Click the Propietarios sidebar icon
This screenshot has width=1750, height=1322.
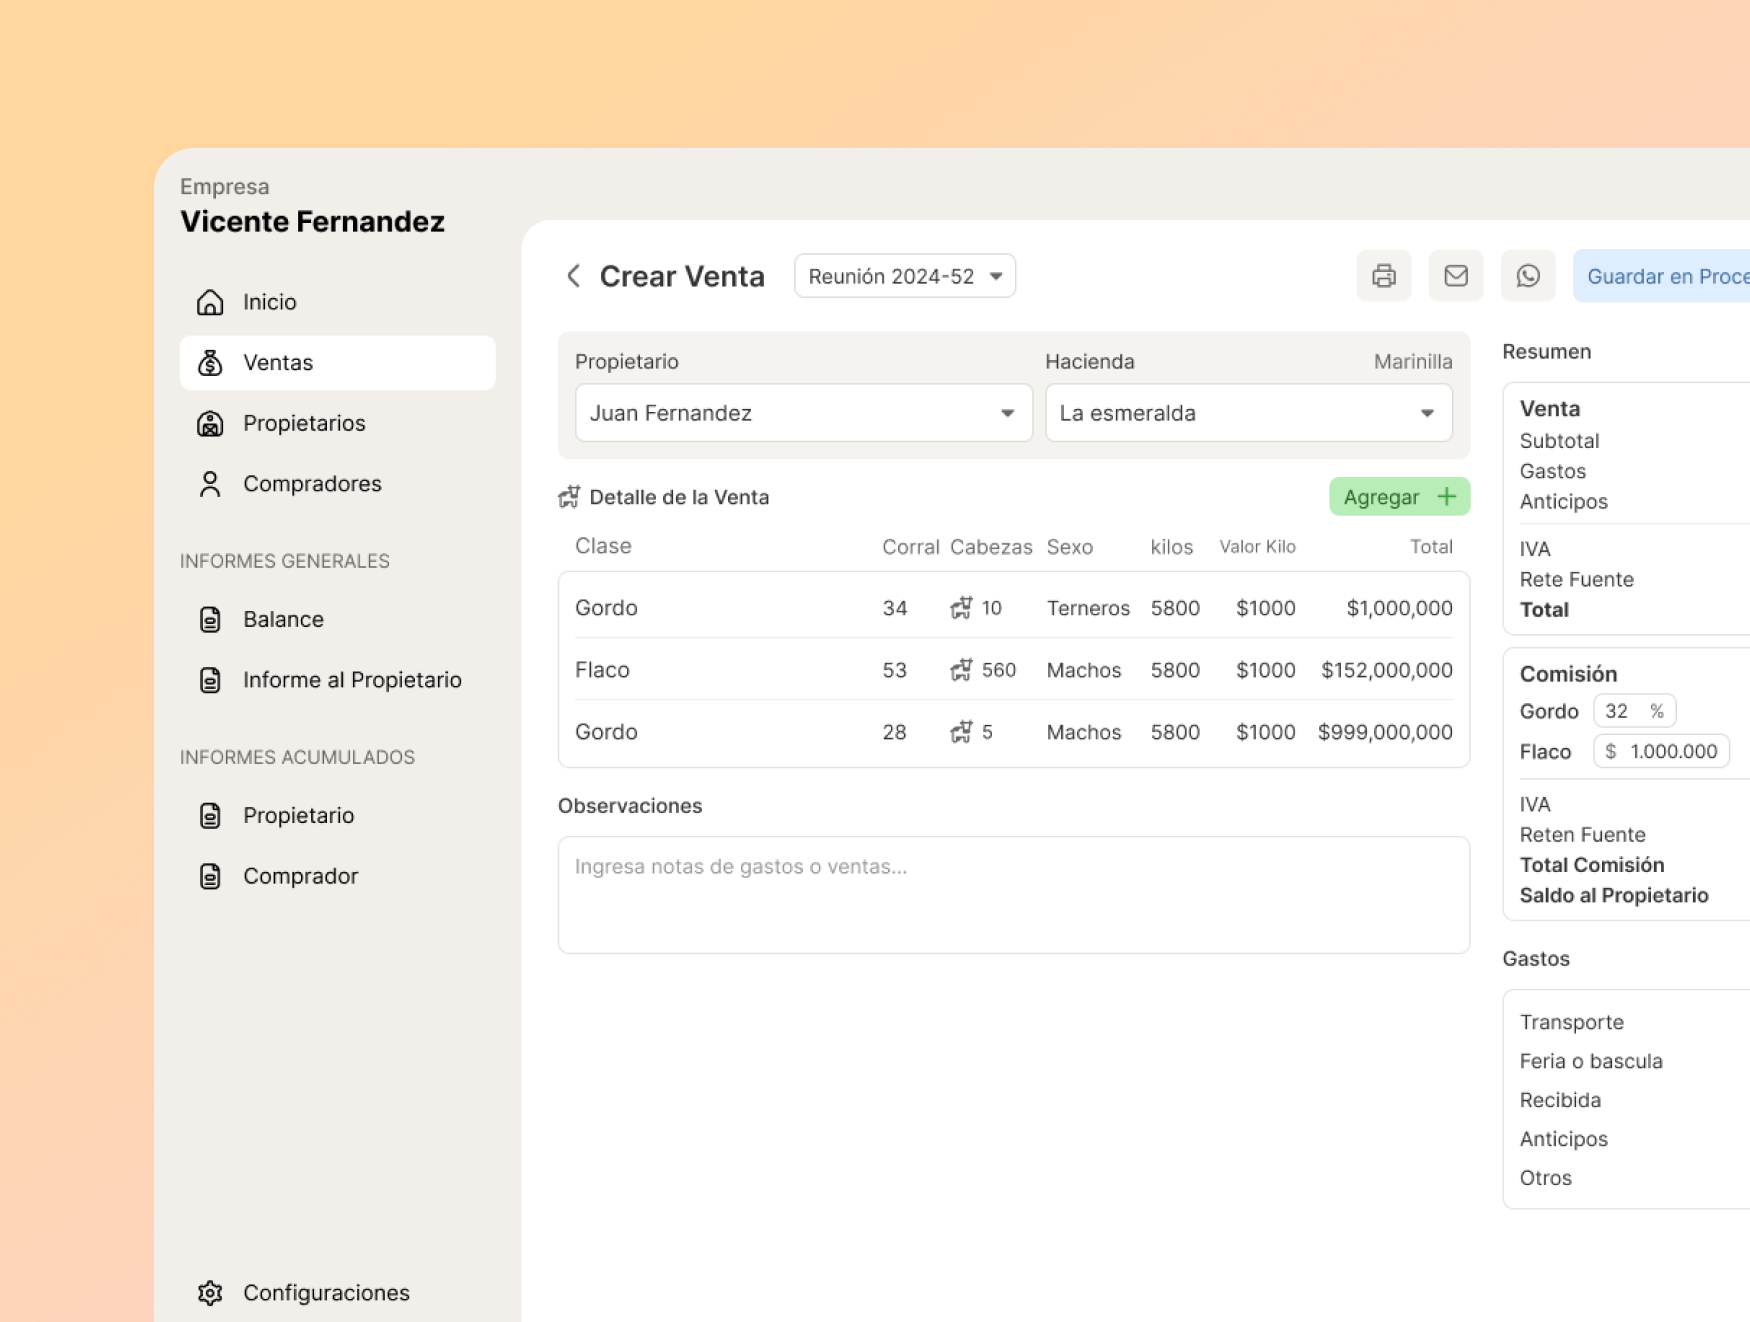point(210,424)
